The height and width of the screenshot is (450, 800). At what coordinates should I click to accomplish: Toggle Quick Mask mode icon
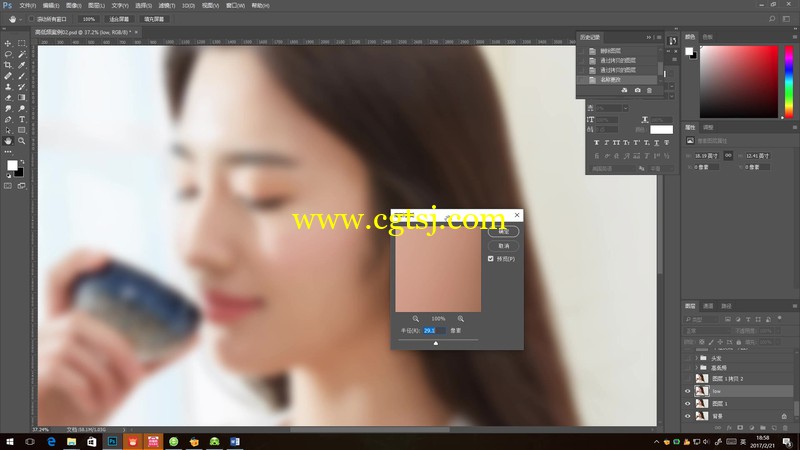[8, 186]
